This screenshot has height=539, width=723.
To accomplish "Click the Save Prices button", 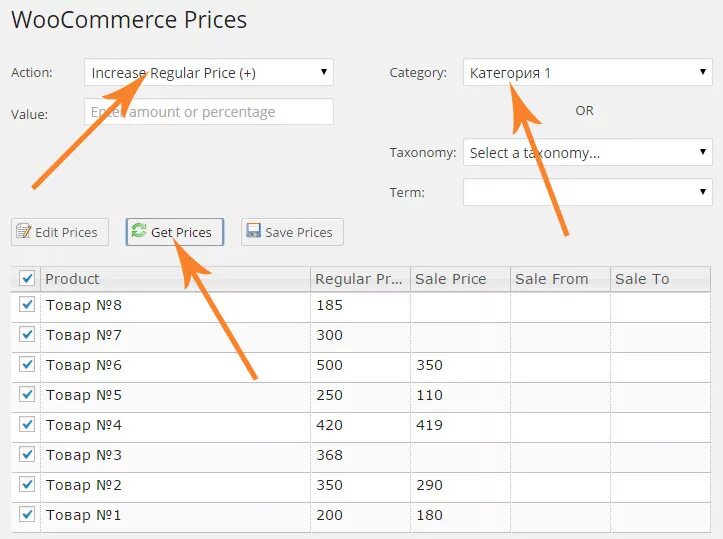I will (292, 232).
